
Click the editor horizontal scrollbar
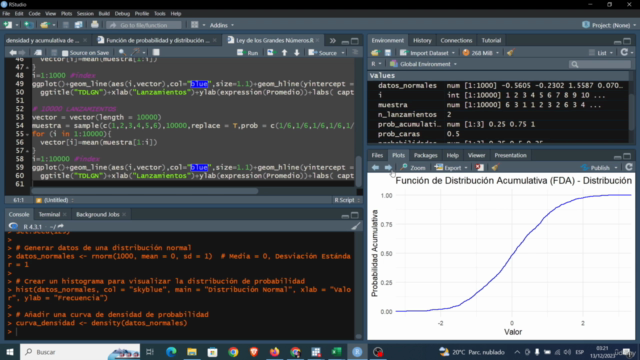coord(145,191)
